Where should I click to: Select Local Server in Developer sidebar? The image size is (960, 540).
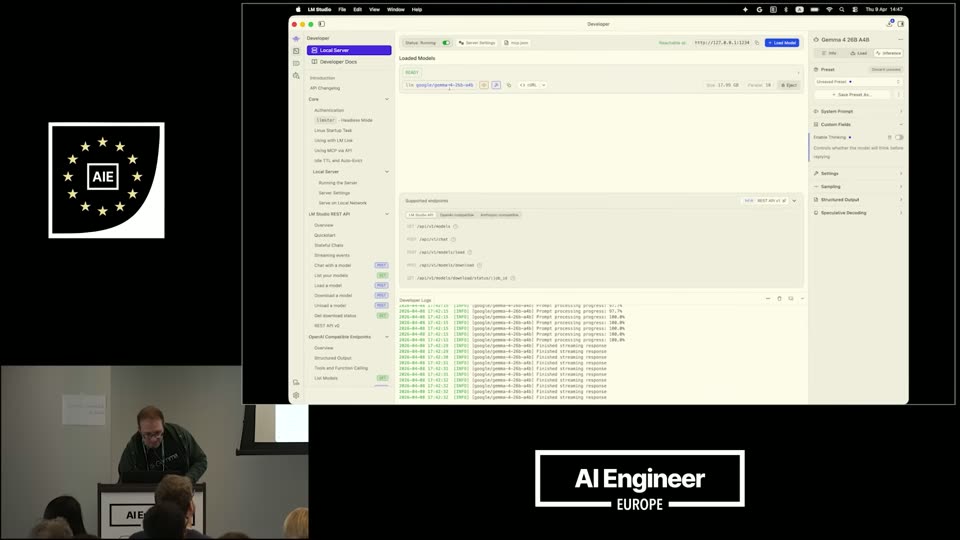click(x=349, y=50)
